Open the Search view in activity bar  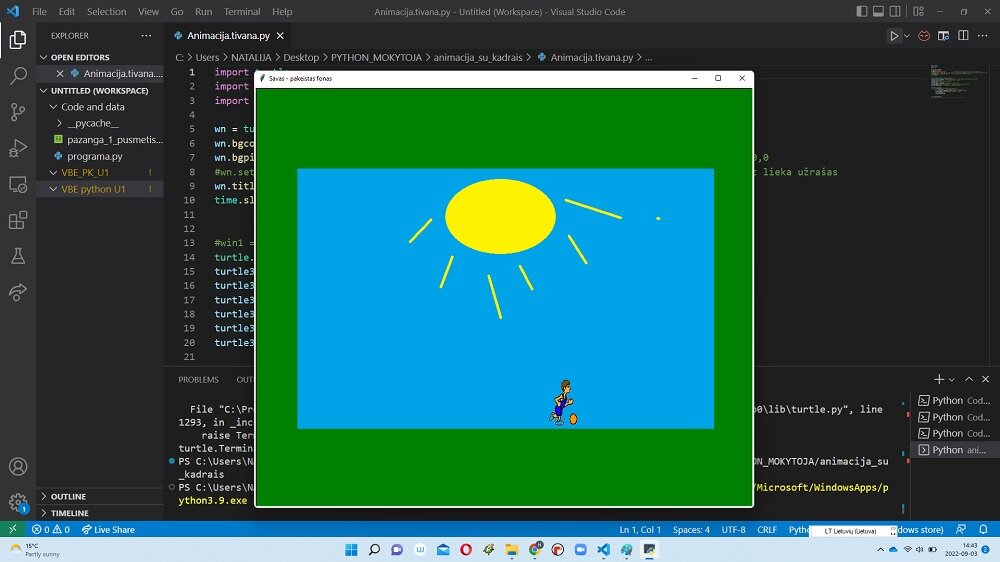(17, 76)
